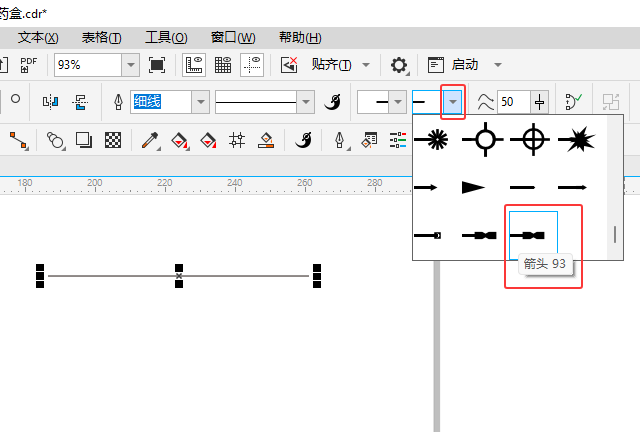Screen dimensions: 640x432
Task: Select the blend tool icon
Action: point(55,140)
